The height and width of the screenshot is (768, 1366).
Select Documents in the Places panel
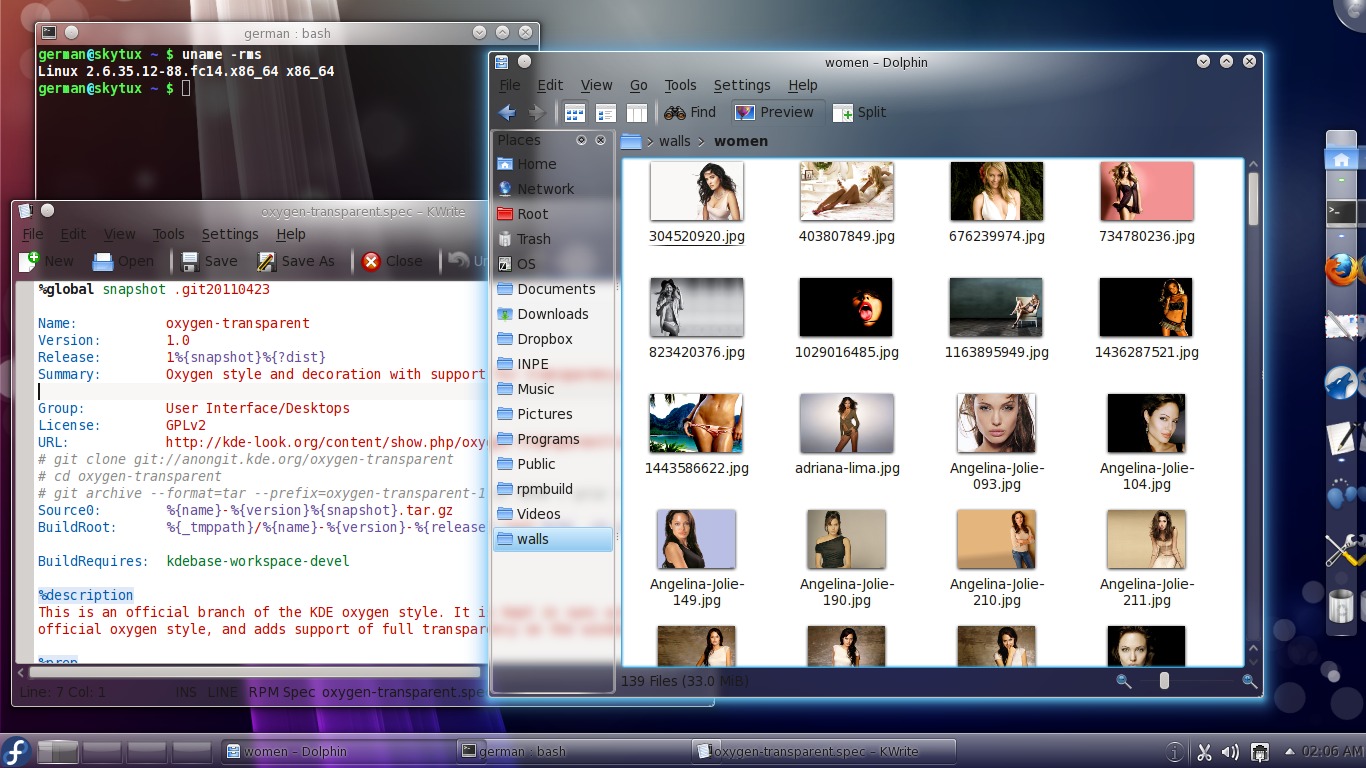point(553,289)
